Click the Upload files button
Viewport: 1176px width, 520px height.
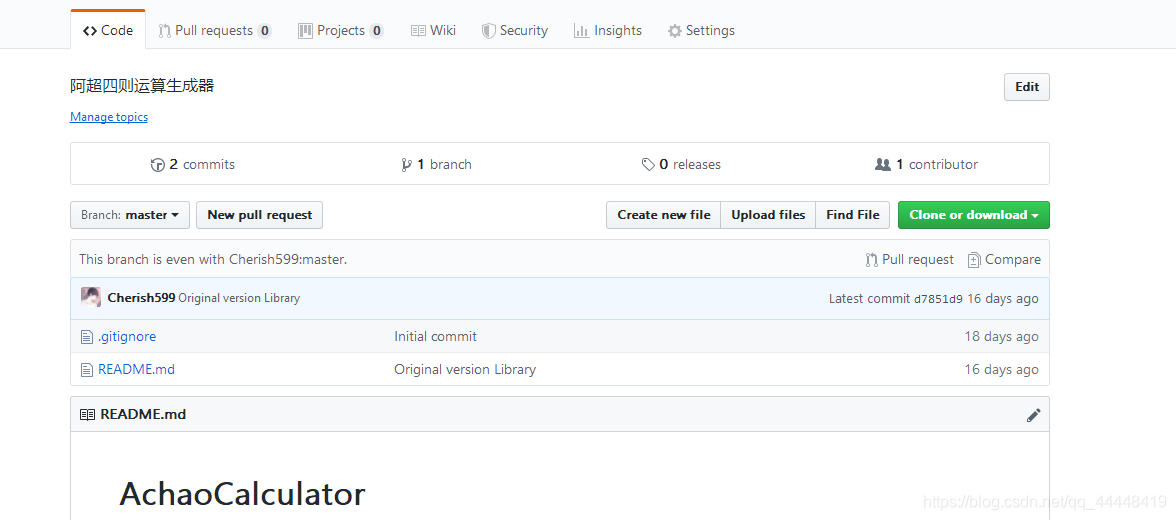[768, 215]
